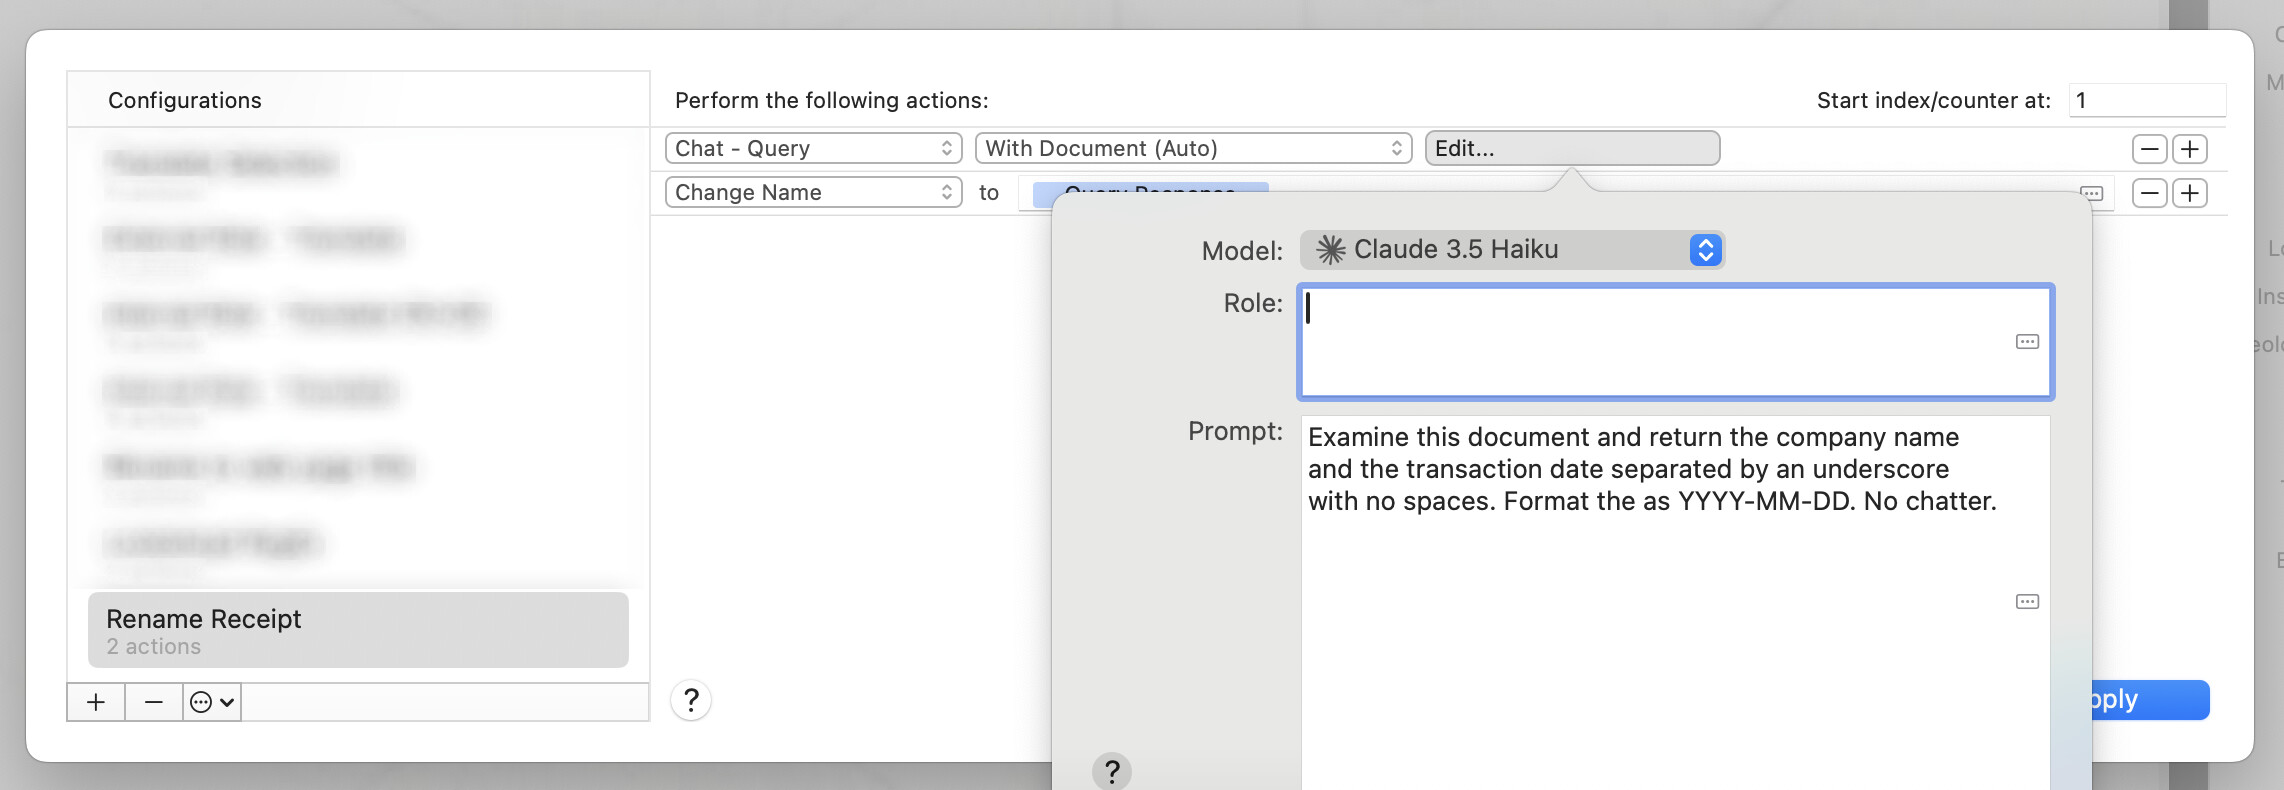Add an action after the Change Name row
2284x790 pixels.
pos(2190,193)
